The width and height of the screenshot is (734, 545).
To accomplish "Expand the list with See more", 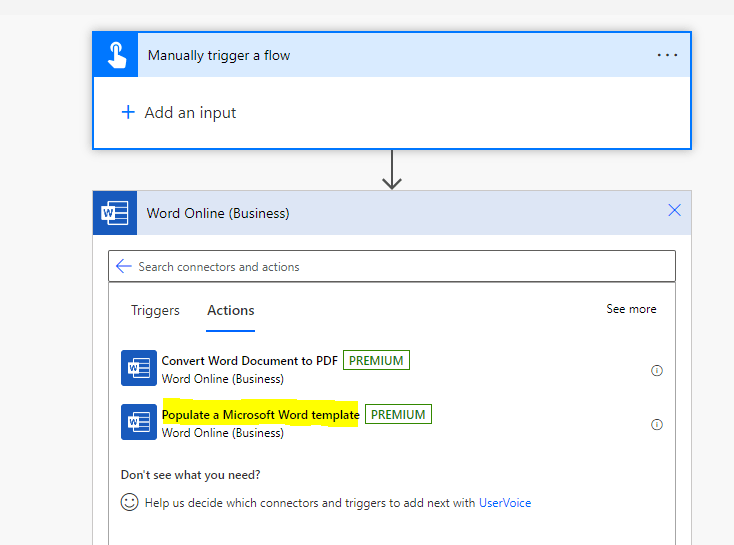I will coord(631,309).
